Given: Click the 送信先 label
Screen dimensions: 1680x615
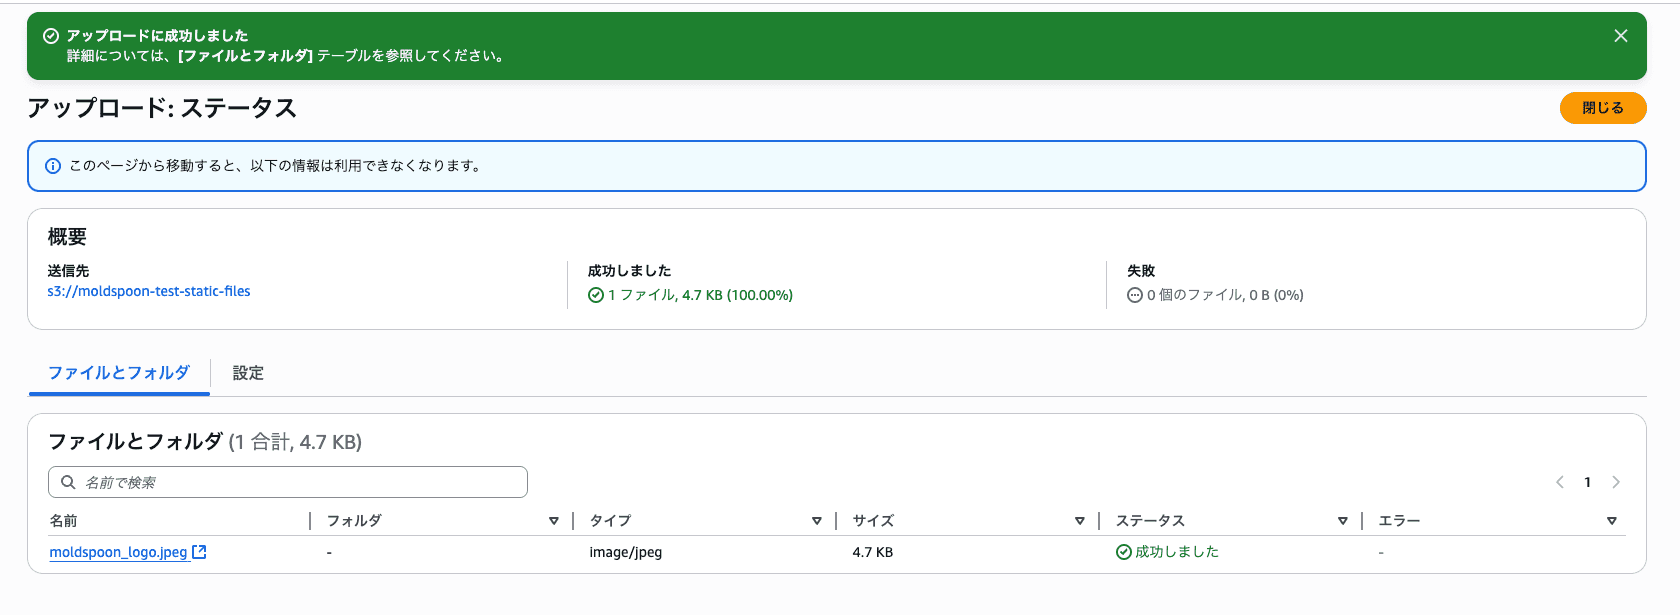Looking at the screenshot, I should pos(68,271).
